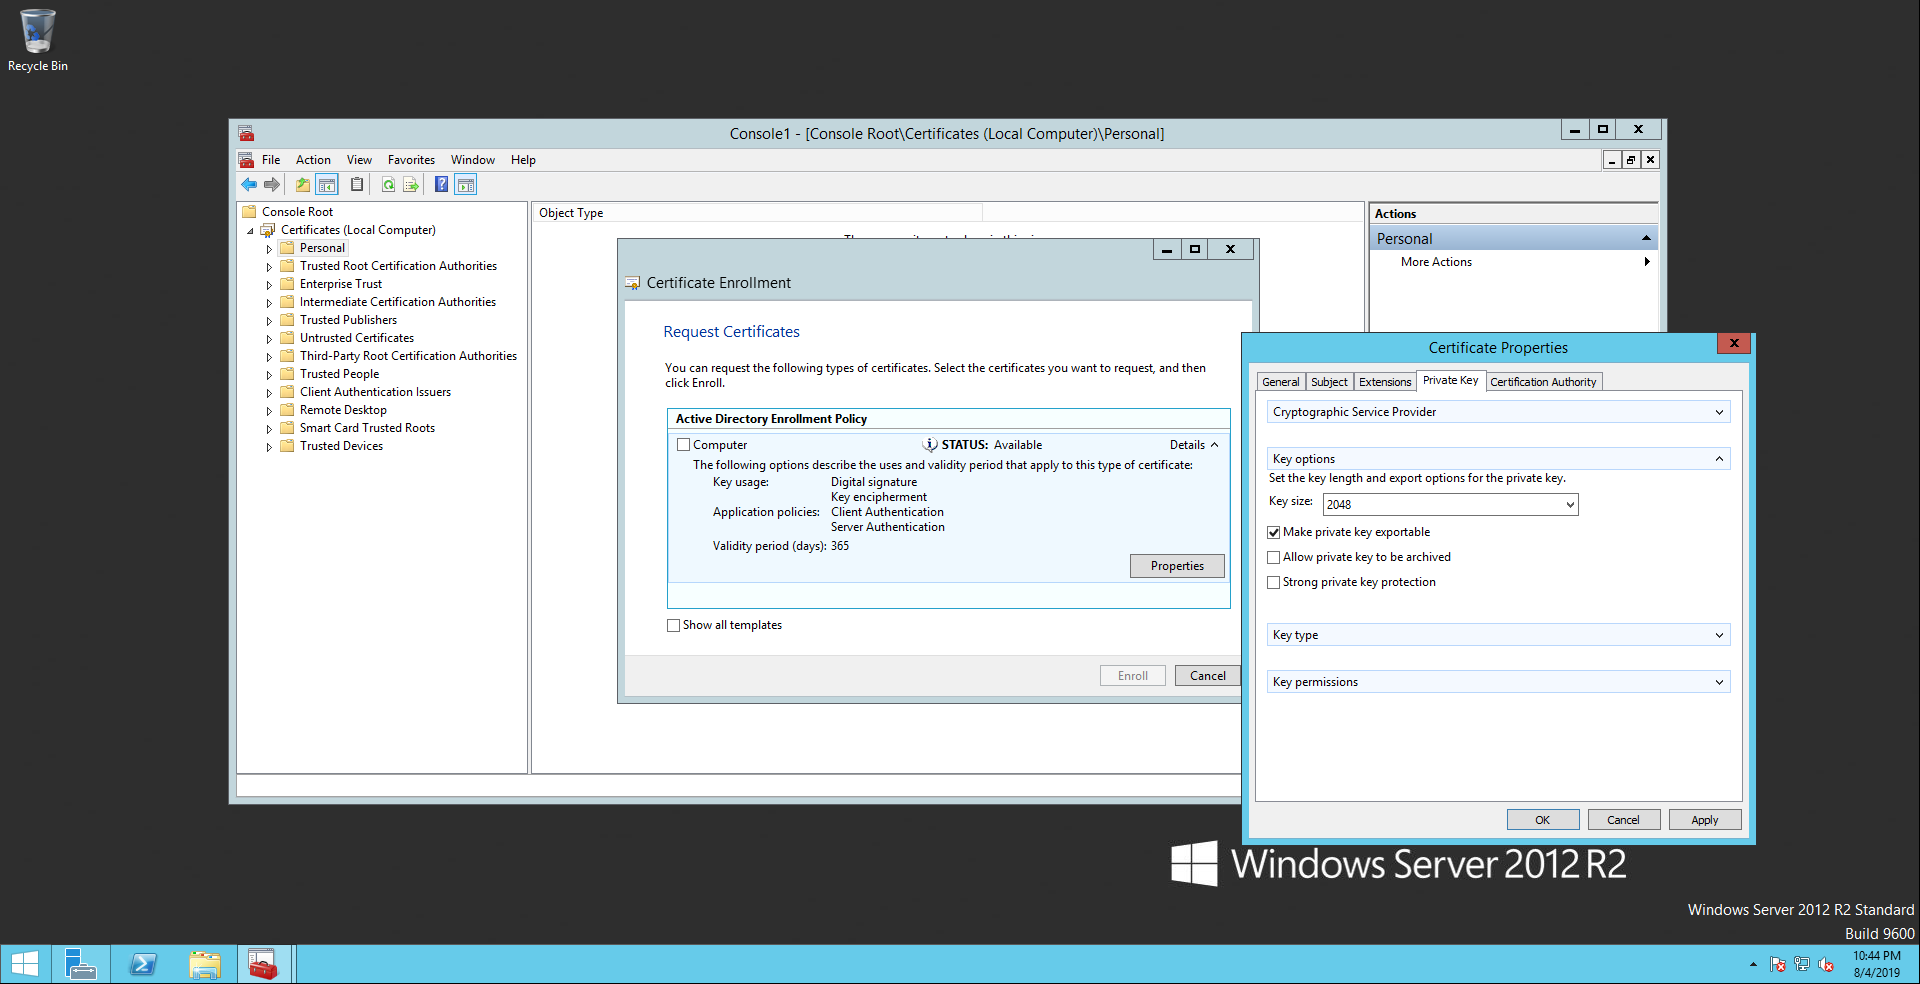Open PowerShell from the taskbar
Screen dimensions: 1920x984
[143, 965]
